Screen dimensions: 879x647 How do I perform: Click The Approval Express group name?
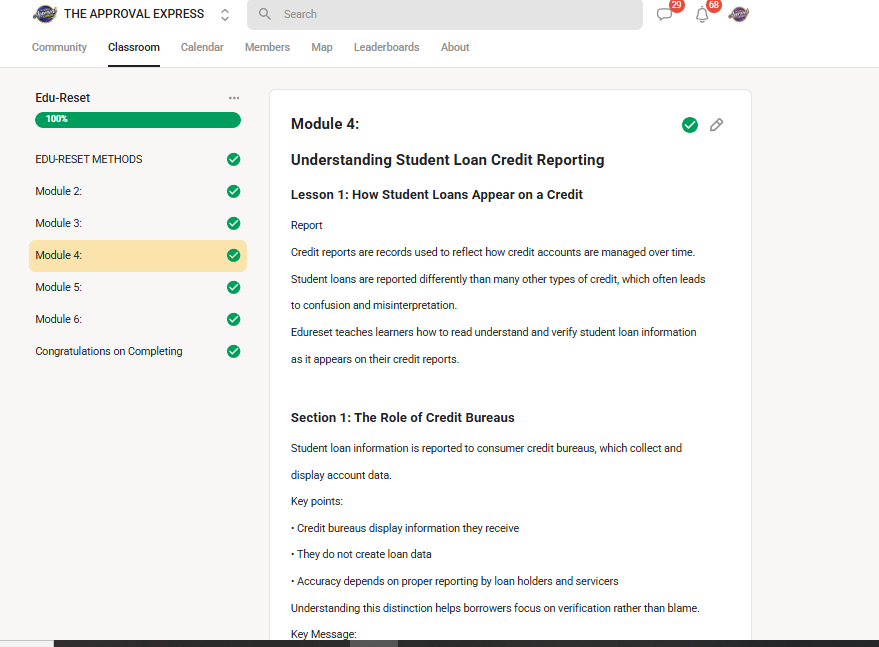[x=134, y=14]
